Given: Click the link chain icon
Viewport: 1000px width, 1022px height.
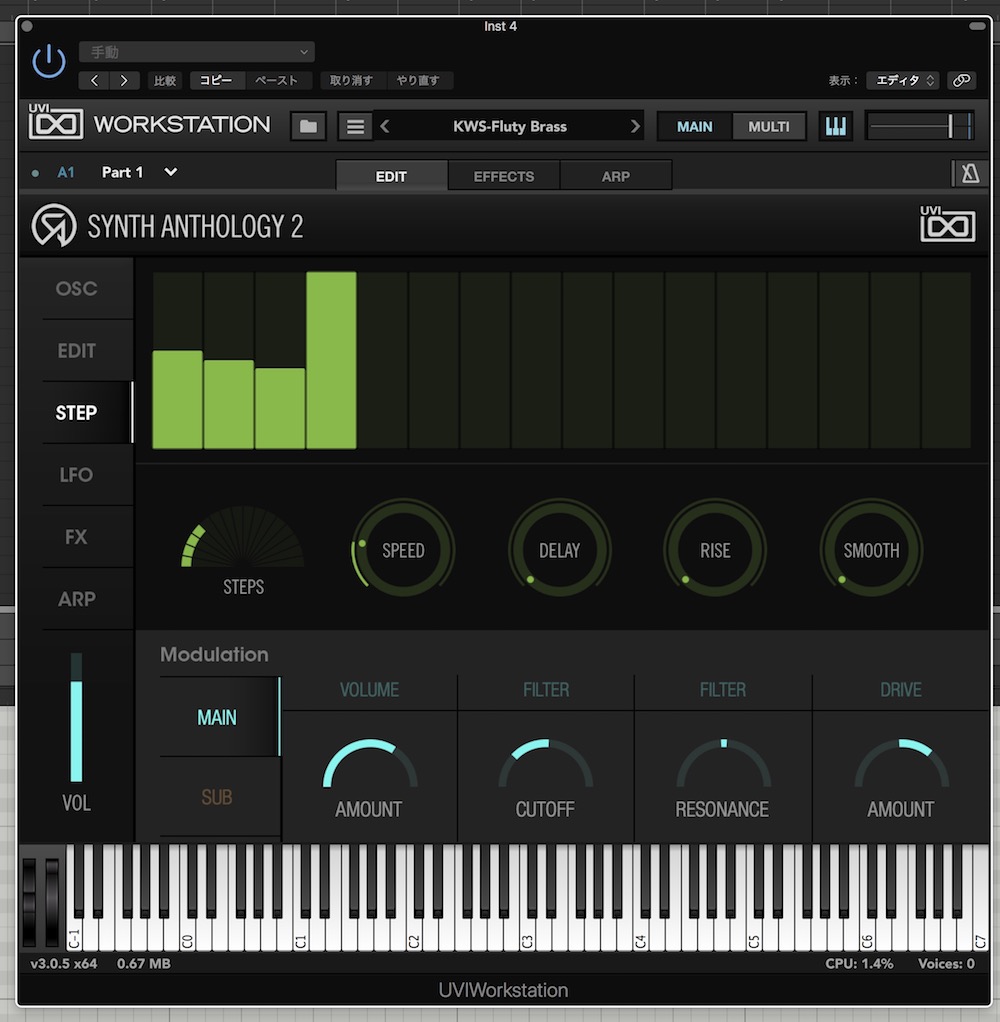Looking at the screenshot, I should click(x=961, y=81).
